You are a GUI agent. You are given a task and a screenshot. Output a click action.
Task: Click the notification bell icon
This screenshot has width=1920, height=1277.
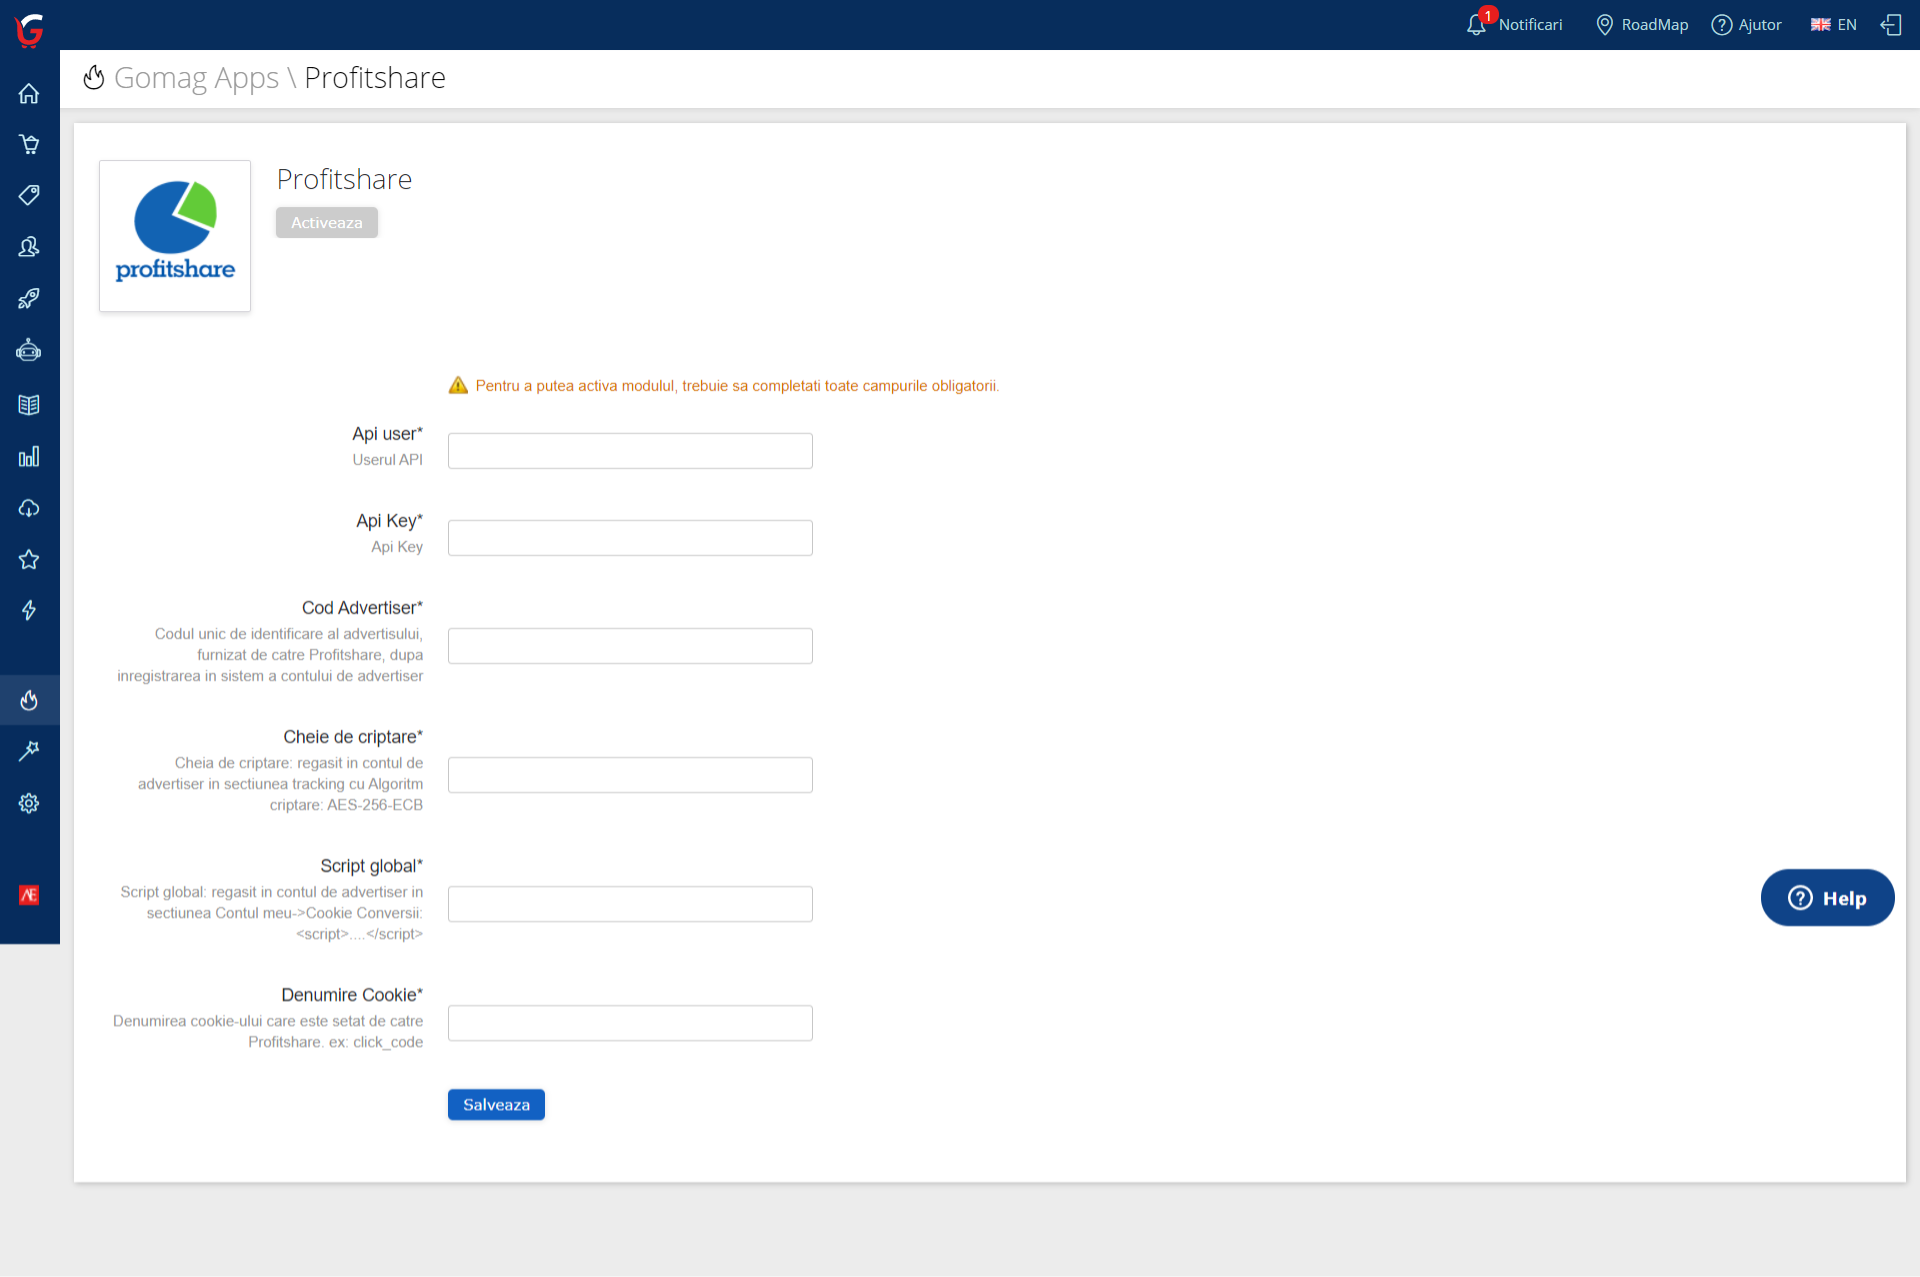[x=1477, y=25]
